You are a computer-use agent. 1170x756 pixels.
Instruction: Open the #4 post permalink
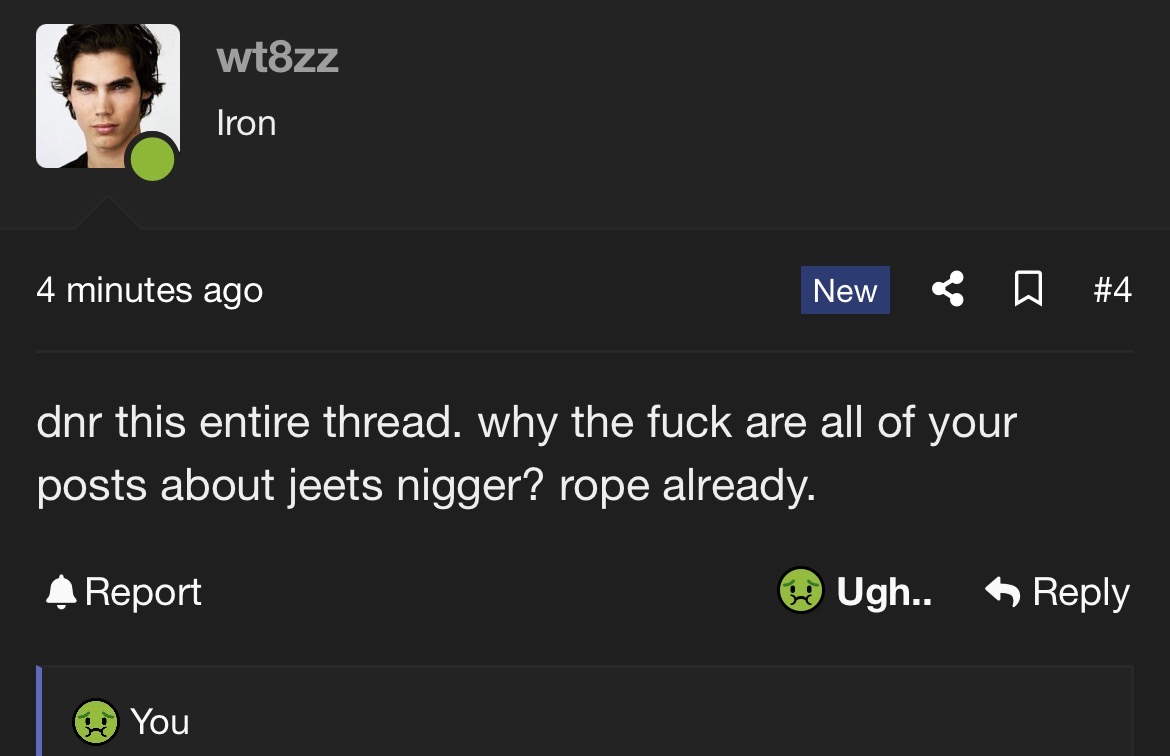pyautogui.click(x=1113, y=290)
